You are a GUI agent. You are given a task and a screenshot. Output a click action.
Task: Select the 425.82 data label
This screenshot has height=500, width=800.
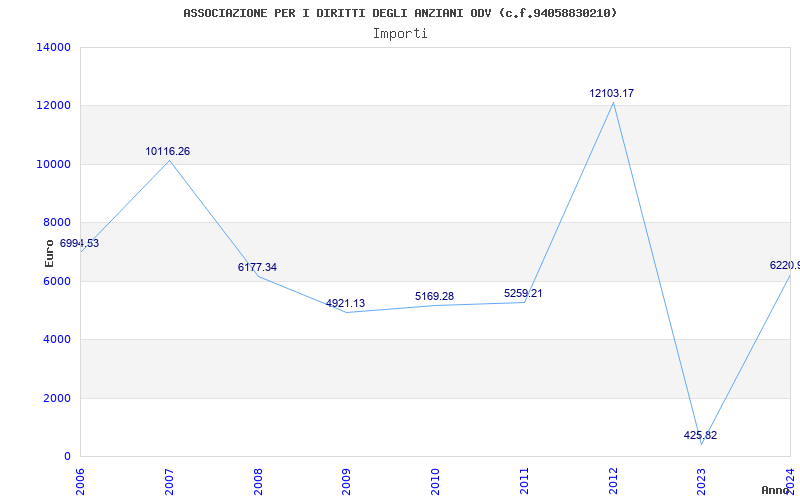point(700,435)
